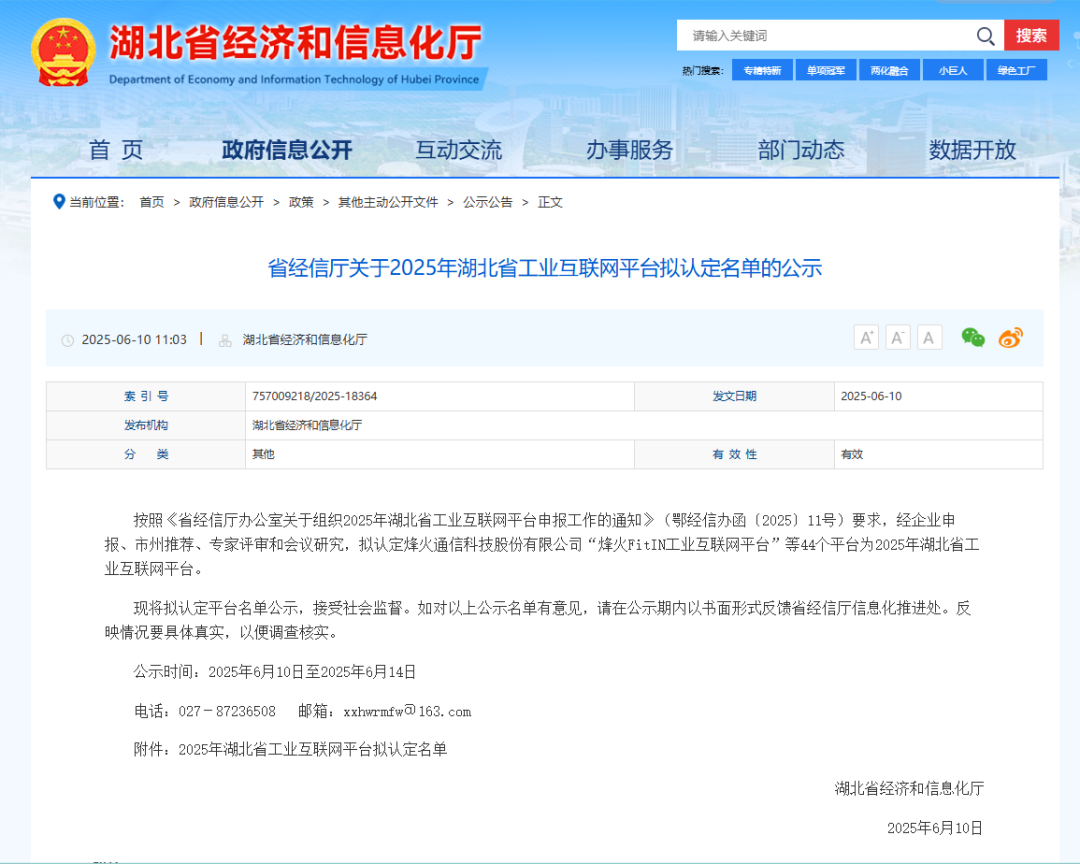Navigate to 公示公告 in the breadcrumb
Image resolution: width=1080 pixels, height=864 pixels.
coord(487,202)
